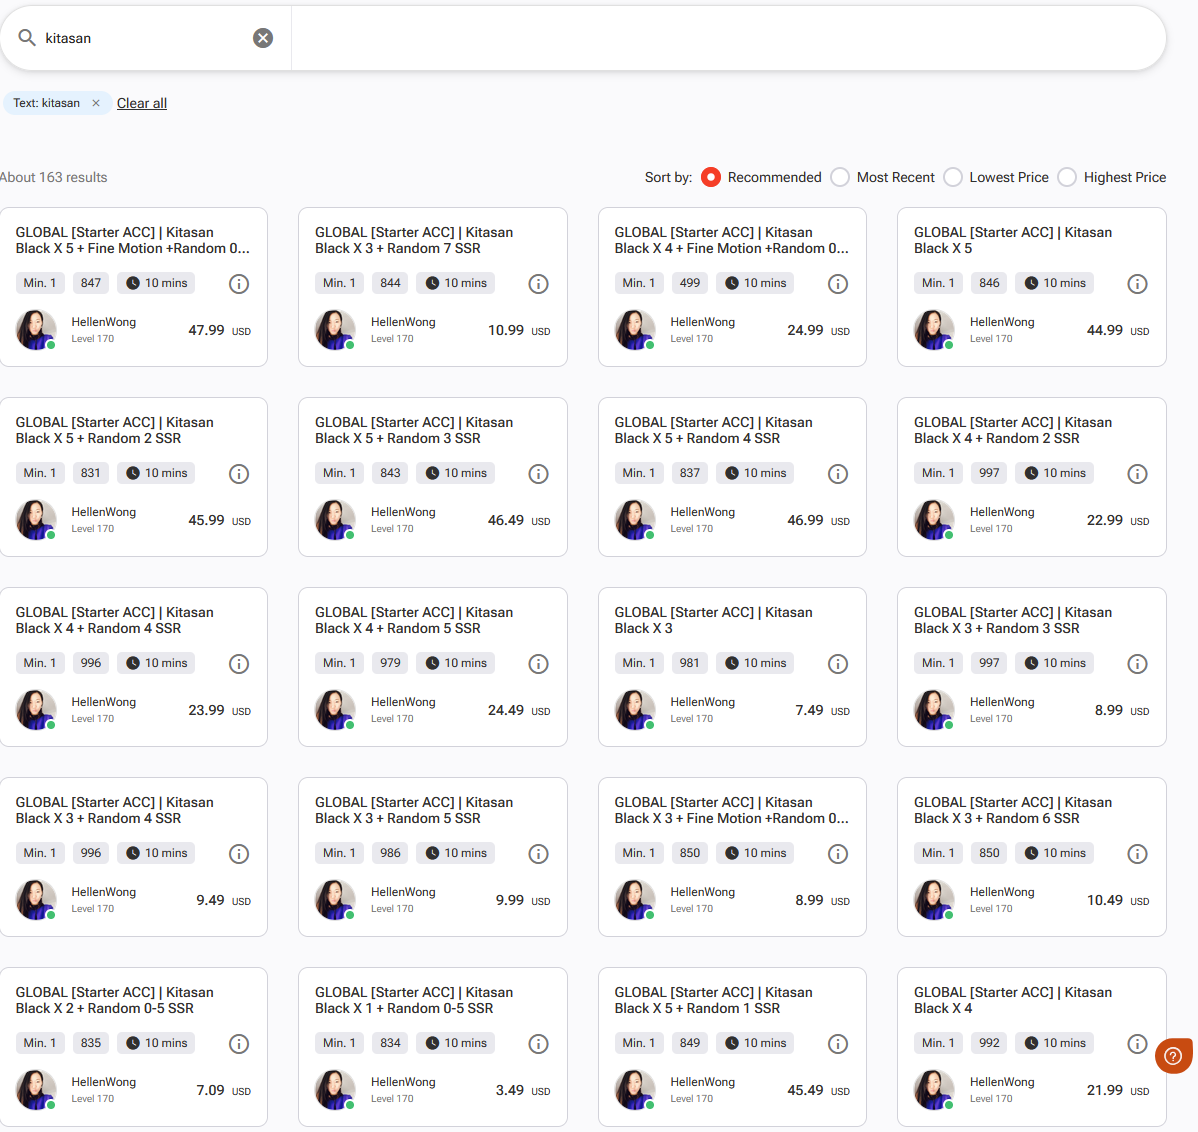Open info icon on 45.49 USD listing
The width and height of the screenshot is (1198, 1132).
coord(838,1044)
